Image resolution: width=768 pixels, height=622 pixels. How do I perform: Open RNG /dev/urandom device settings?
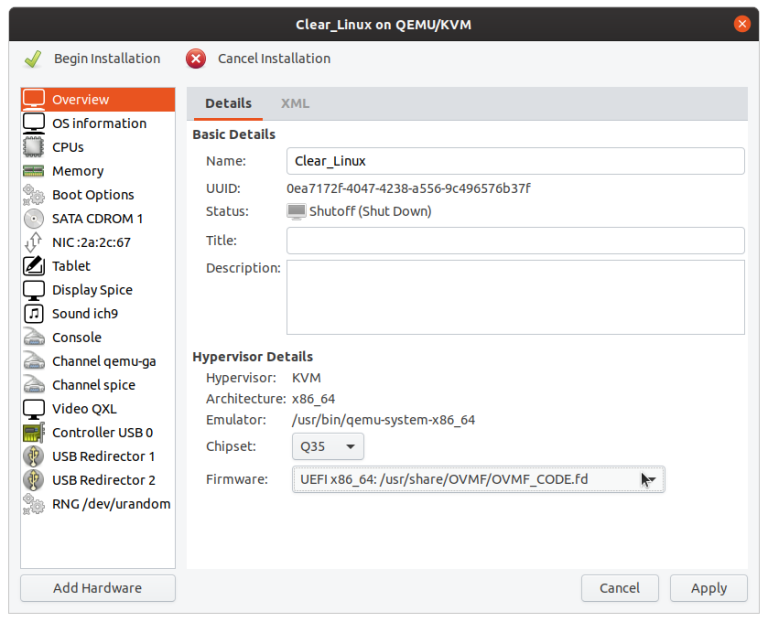(x=111, y=504)
